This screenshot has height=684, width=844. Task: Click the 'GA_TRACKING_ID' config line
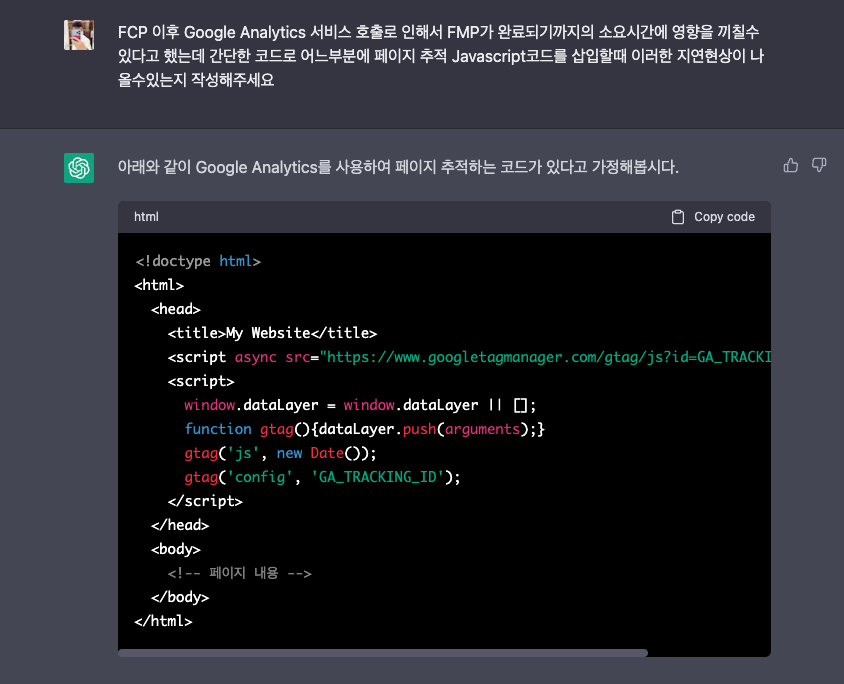pyautogui.click(x=322, y=477)
